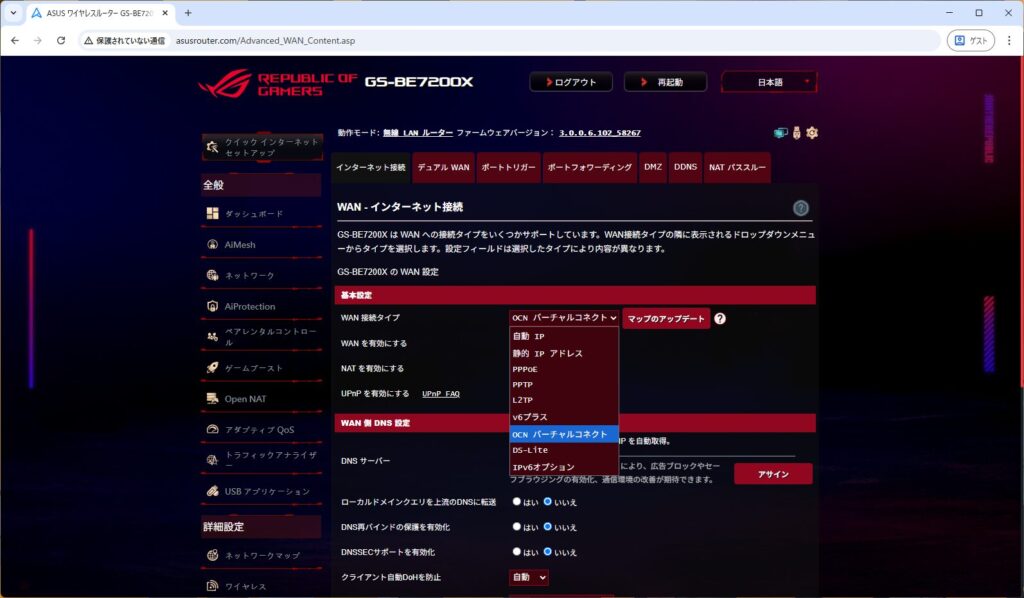This screenshot has height=598, width=1024.
Task: Click the USB device status icon
Action: (796, 133)
